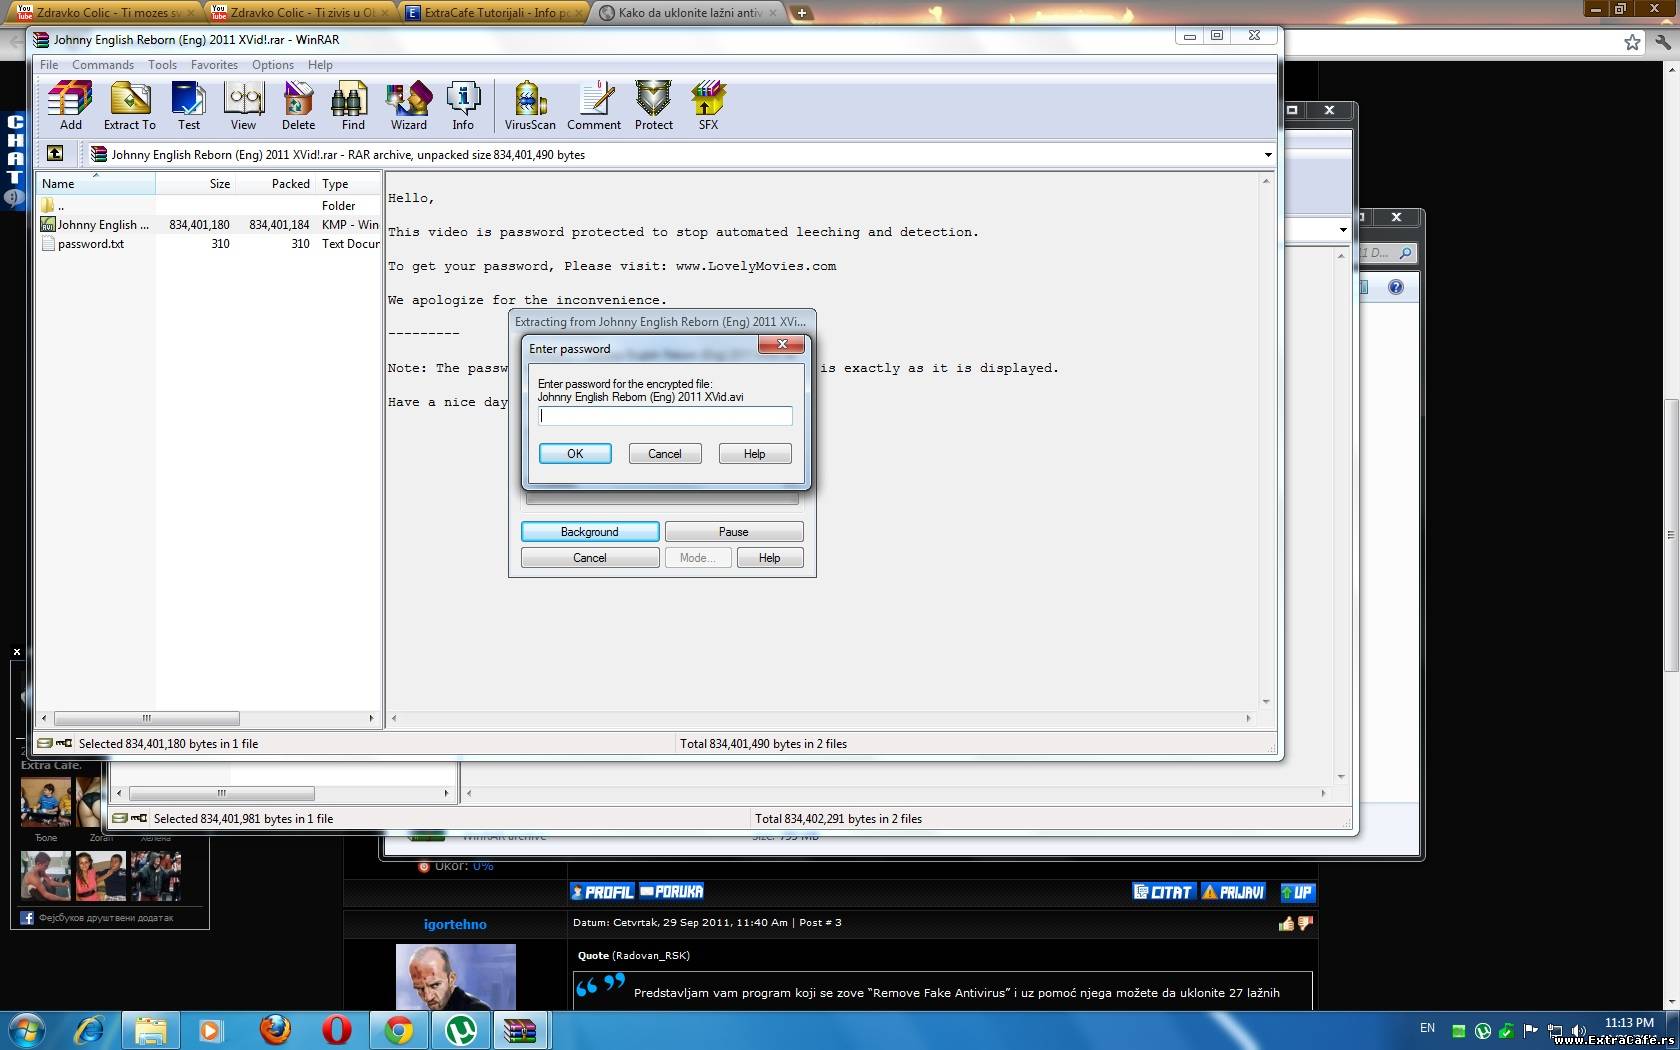Select the Johnny English video file row
The height and width of the screenshot is (1050, 1680).
click(x=210, y=225)
